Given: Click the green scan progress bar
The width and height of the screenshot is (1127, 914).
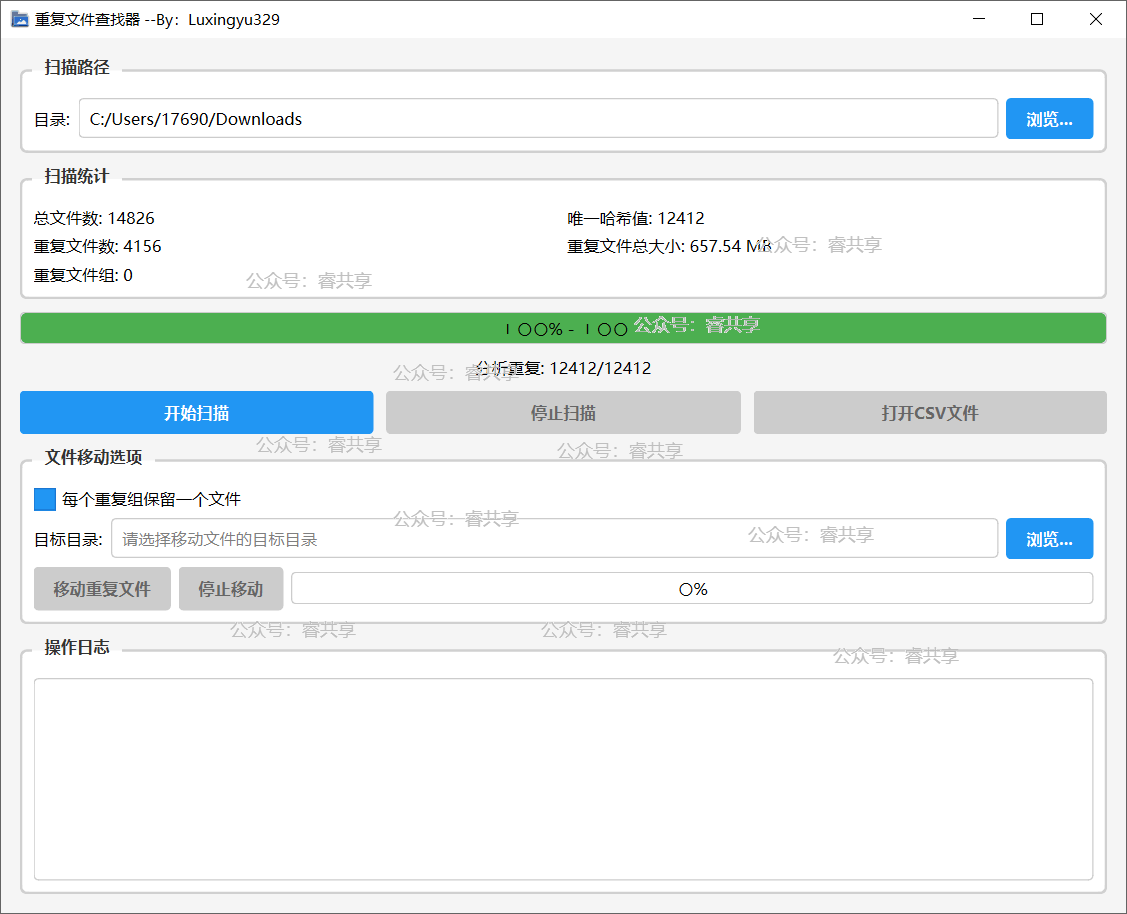Looking at the screenshot, I should coord(563,328).
